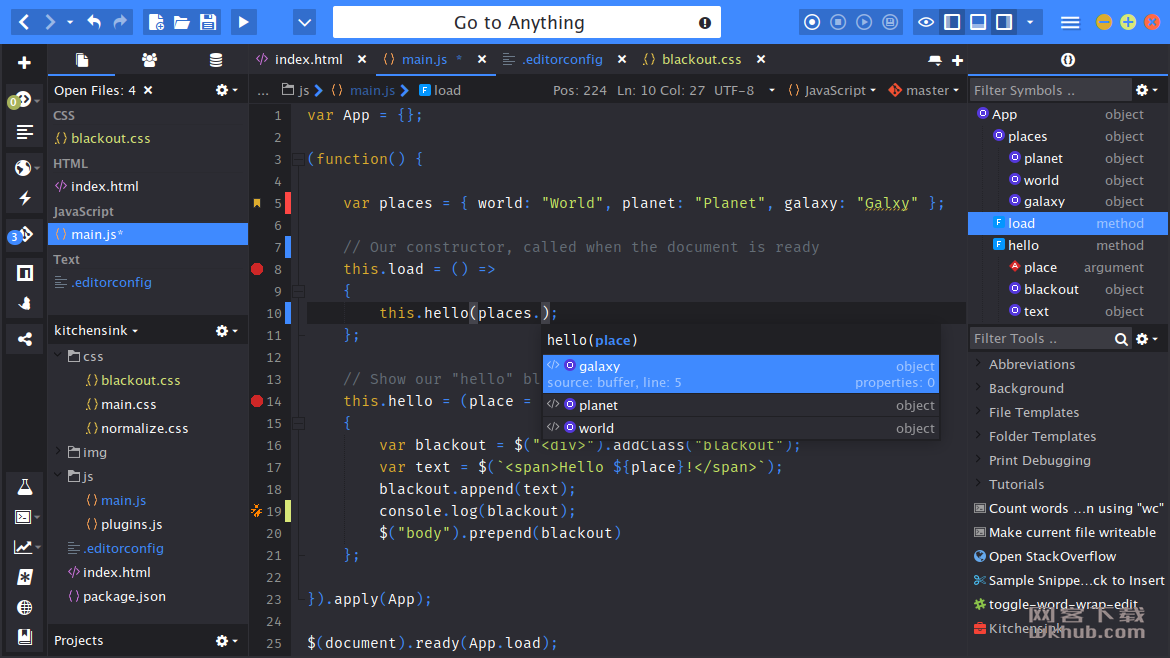Open the database explorer tab icon
The width and height of the screenshot is (1170, 658).
pyautogui.click(x=216, y=60)
